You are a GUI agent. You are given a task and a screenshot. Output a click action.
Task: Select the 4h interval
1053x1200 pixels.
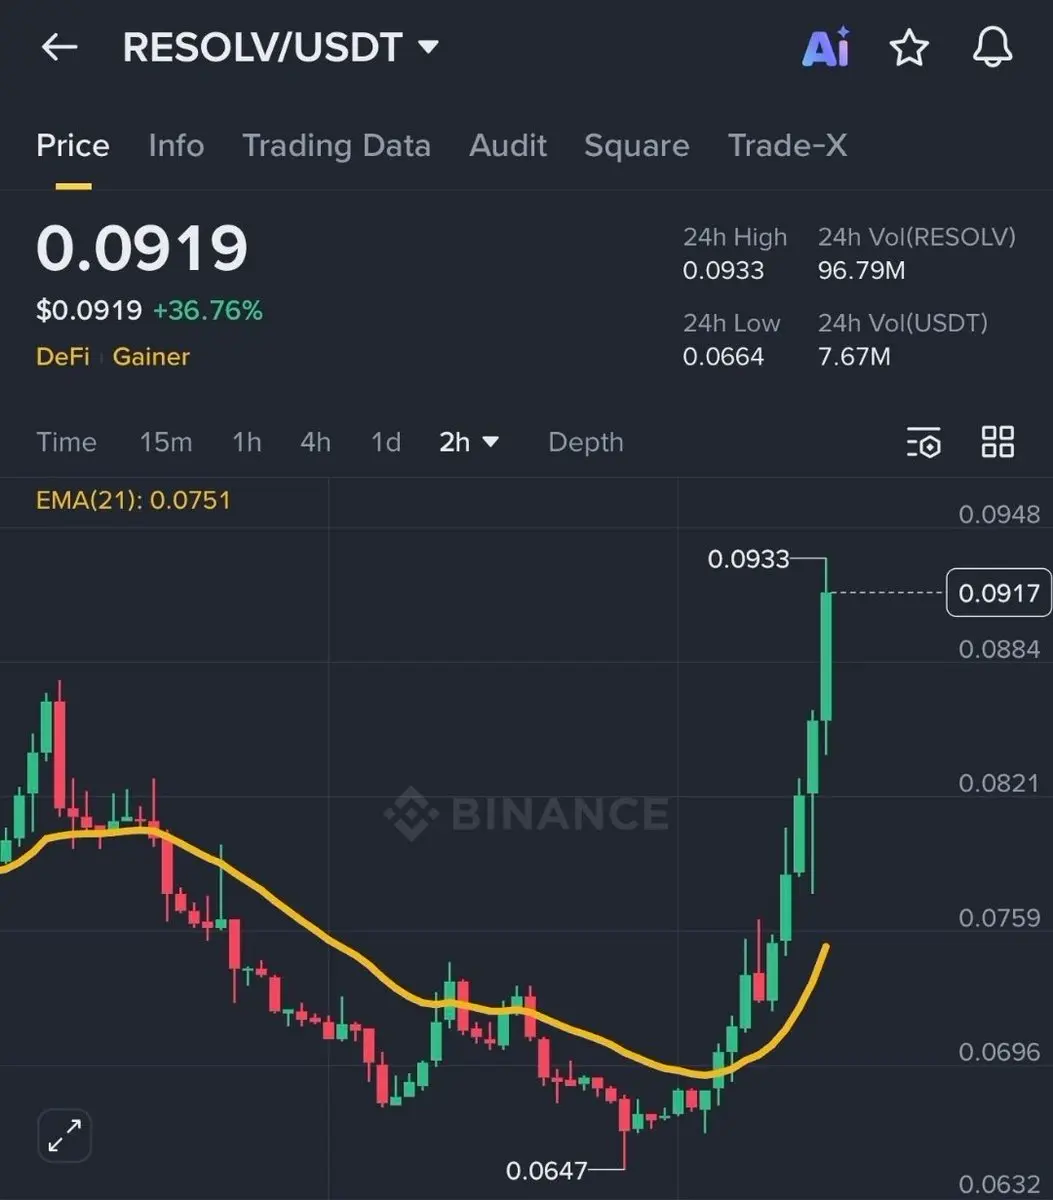pos(315,442)
